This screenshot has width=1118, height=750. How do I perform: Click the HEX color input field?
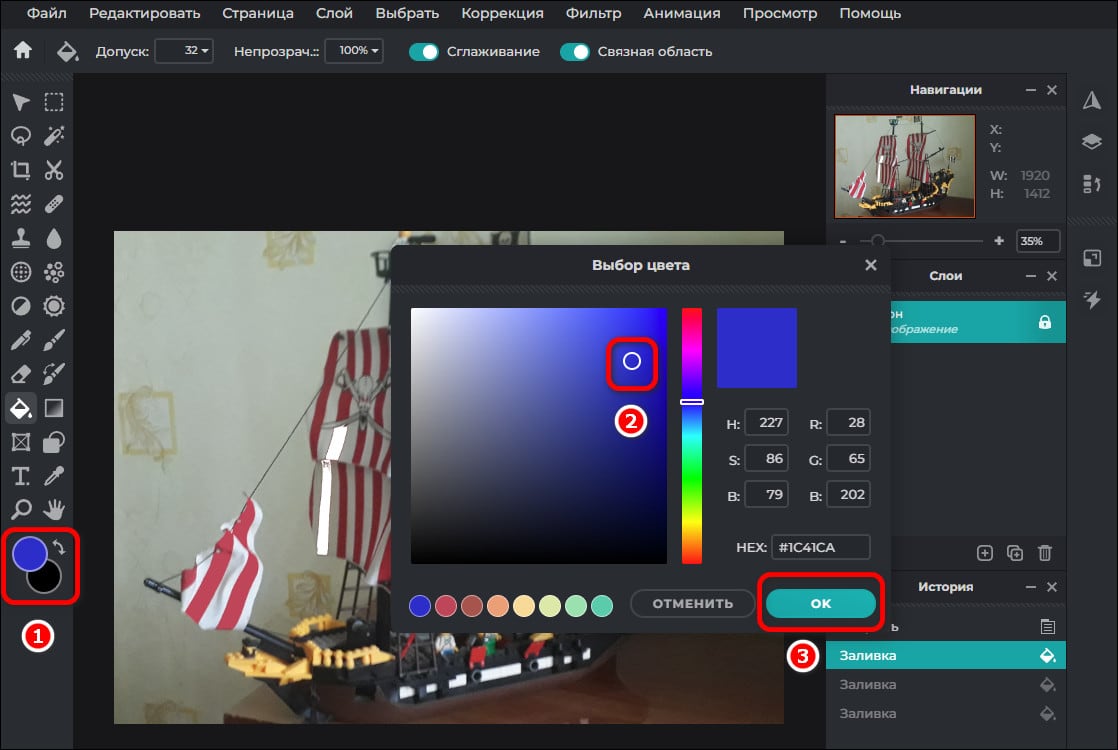coord(819,547)
